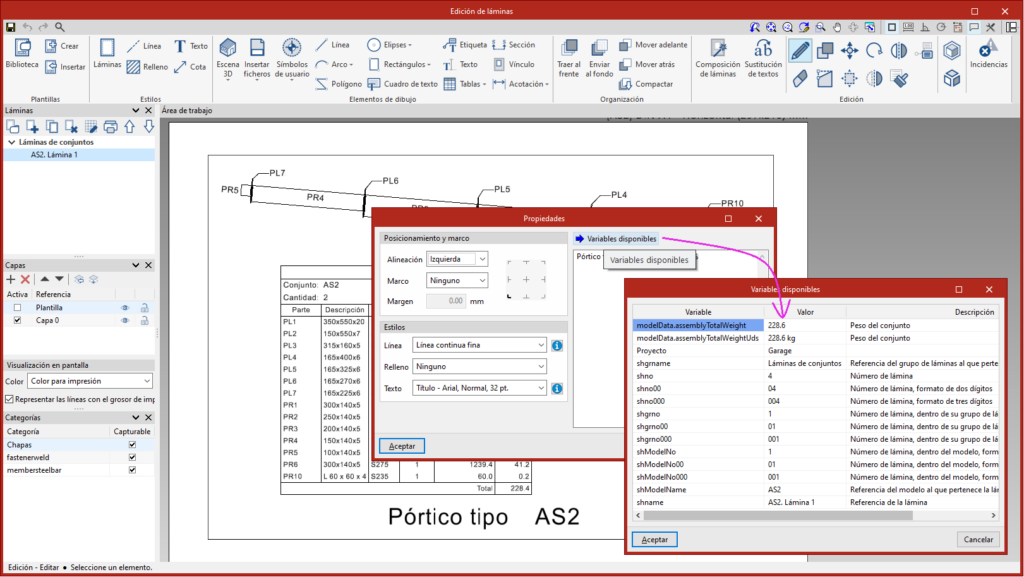
Task: Toggle visibility eye of Capa 0
Action: click(x=126, y=321)
